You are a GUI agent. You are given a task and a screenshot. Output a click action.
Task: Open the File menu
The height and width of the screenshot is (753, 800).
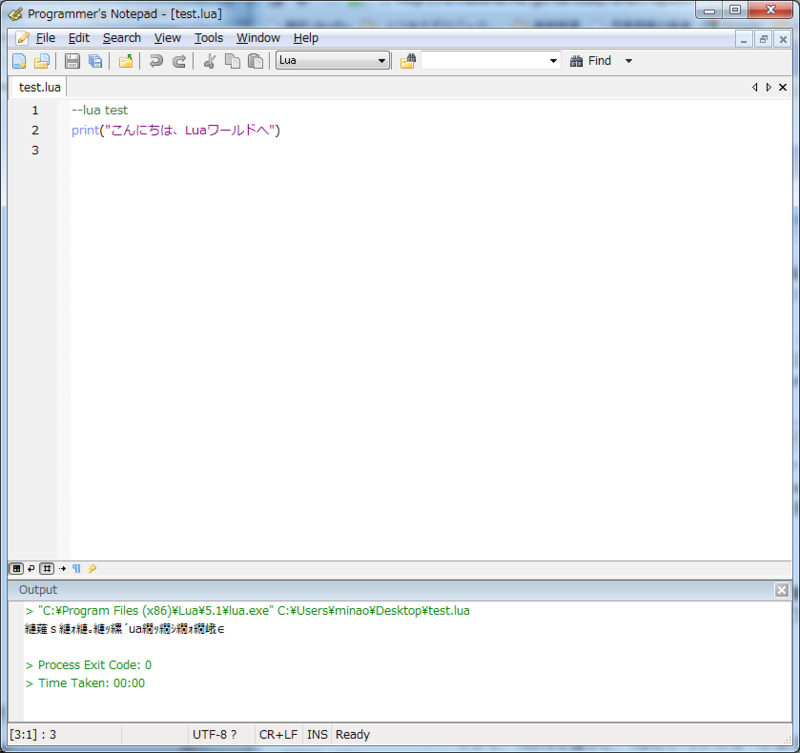tap(45, 38)
